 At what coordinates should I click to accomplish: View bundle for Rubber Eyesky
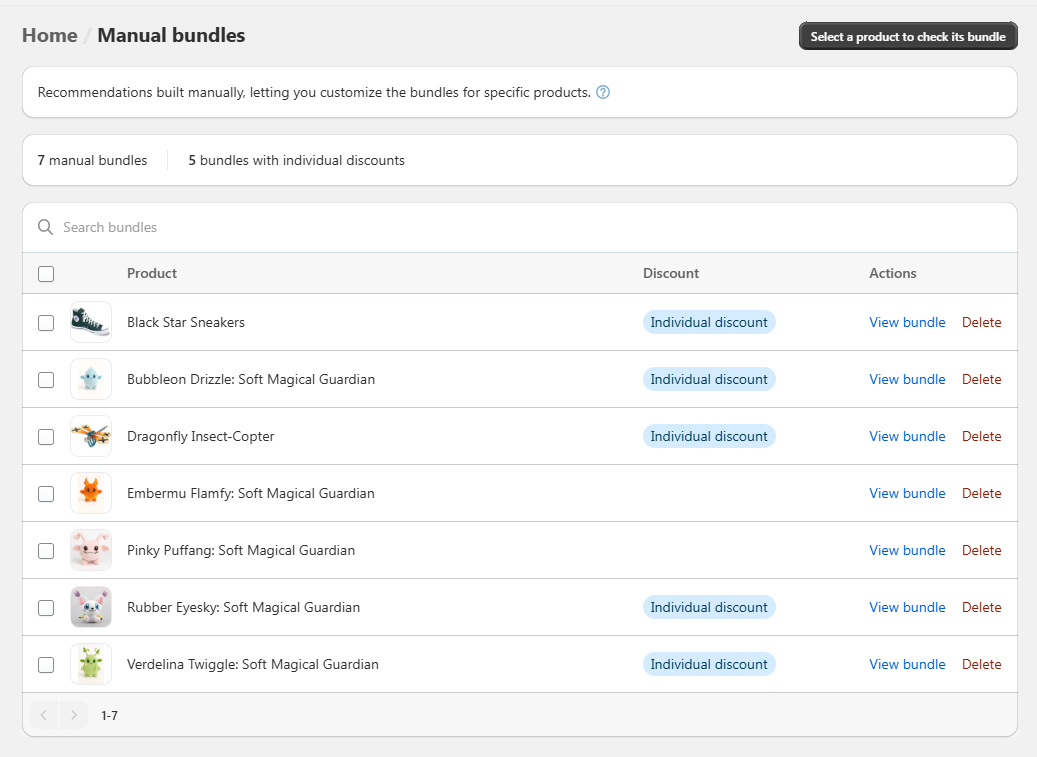coord(907,607)
